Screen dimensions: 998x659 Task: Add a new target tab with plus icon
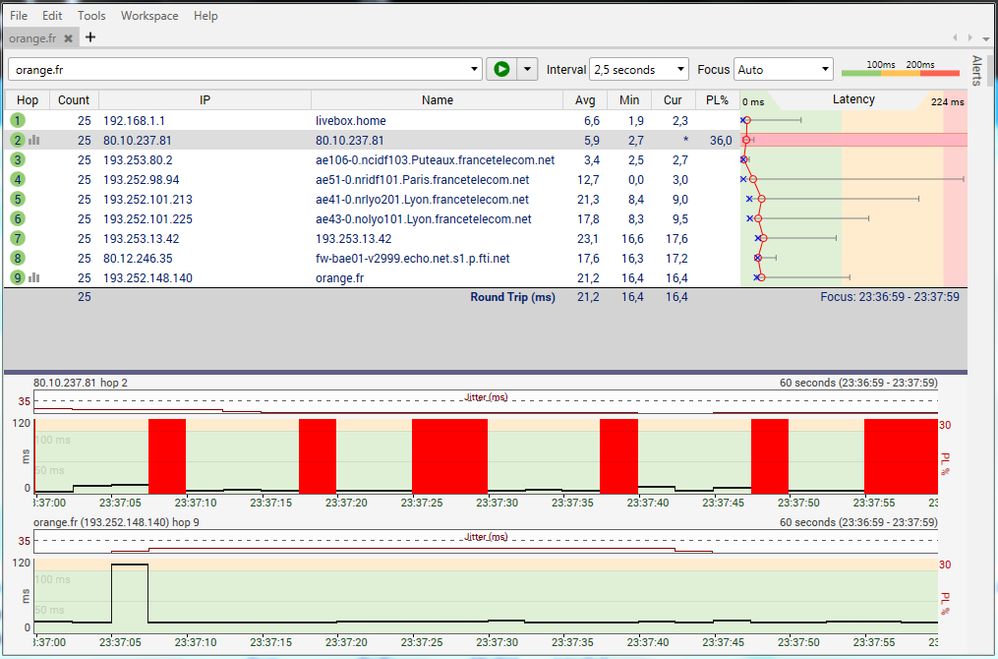pos(90,38)
